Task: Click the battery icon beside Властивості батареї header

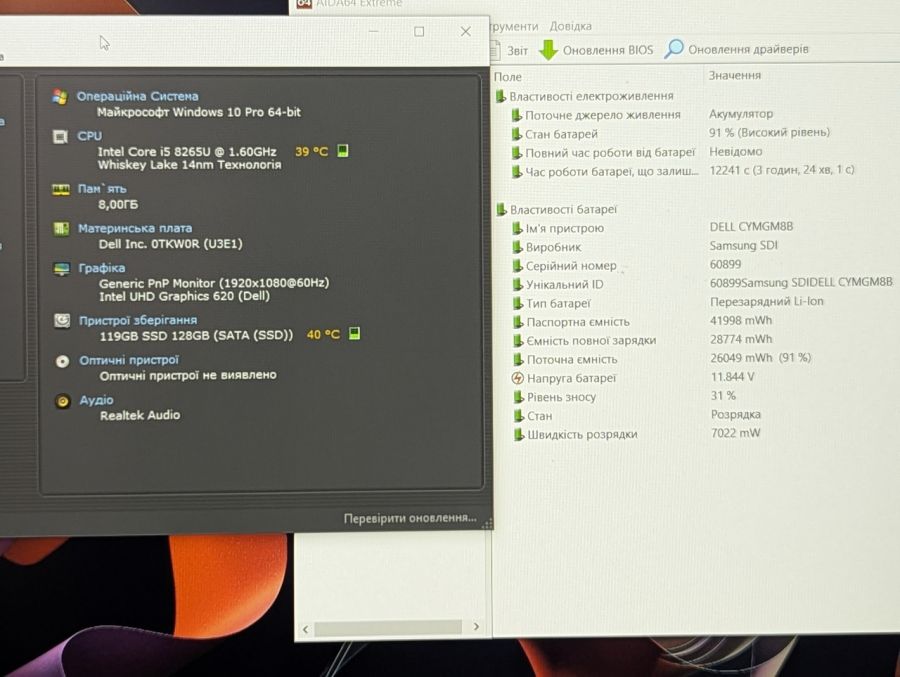Action: click(502, 210)
